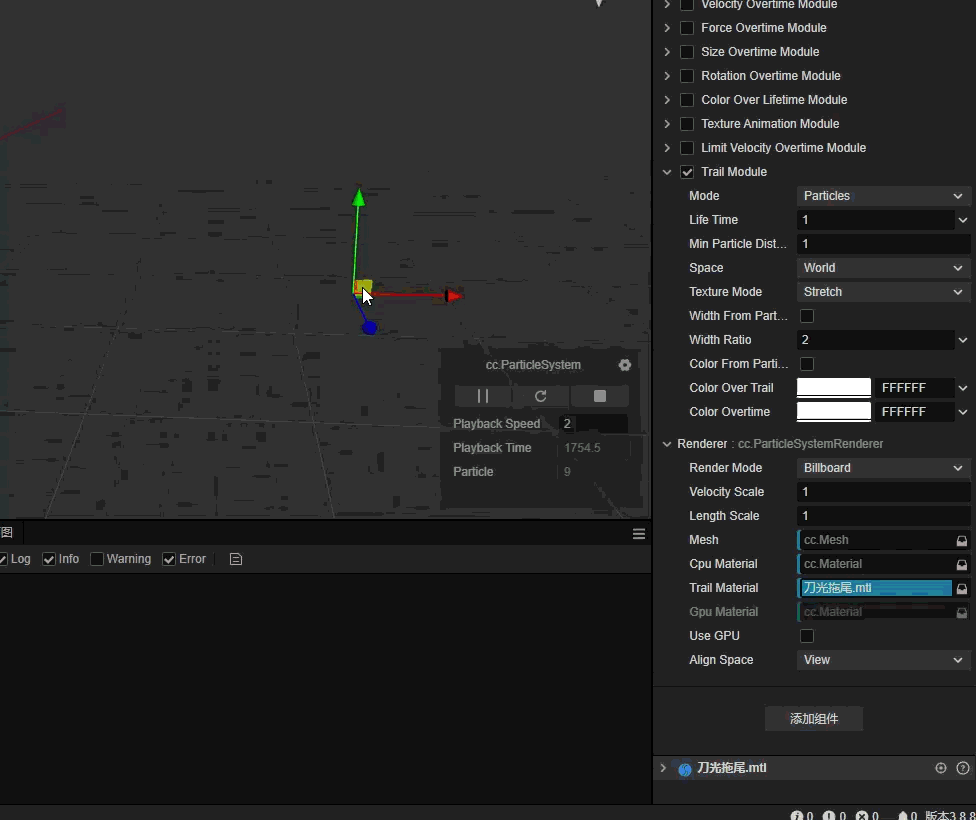
Task: Expand the 刀光拖尾.mtl material section
Action: [x=664, y=768]
